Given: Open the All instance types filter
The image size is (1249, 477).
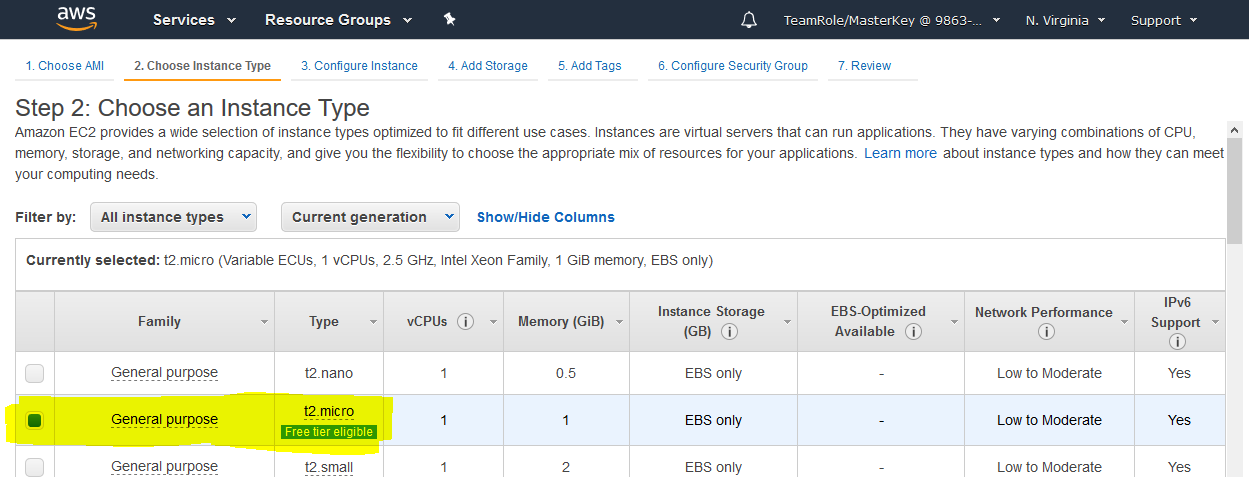Looking at the screenshot, I should pyautogui.click(x=173, y=217).
